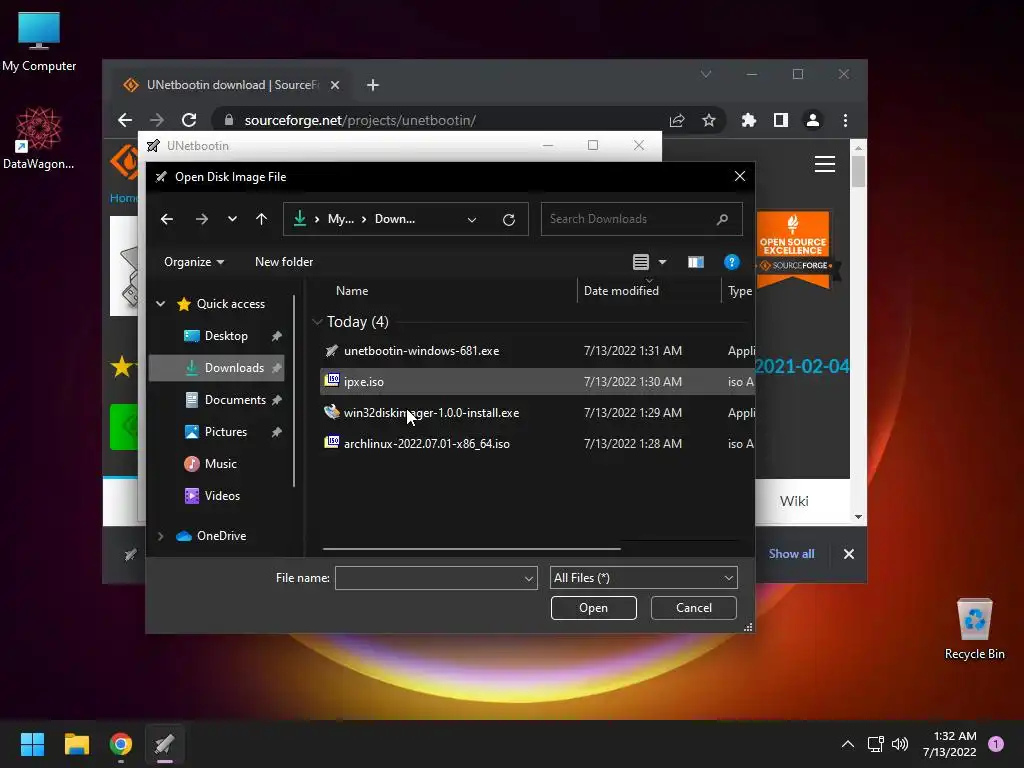Switch to Chrome on the taskbar
The image size is (1024, 768).
121,744
